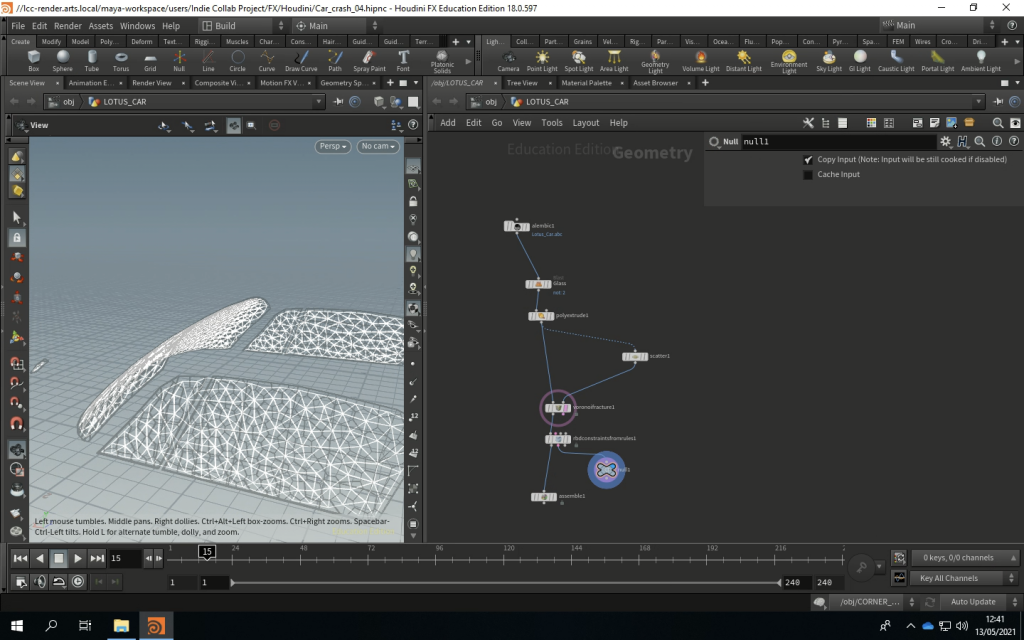Open the Key All Channels dropdown
This screenshot has height=640, width=1024.
(x=962, y=578)
